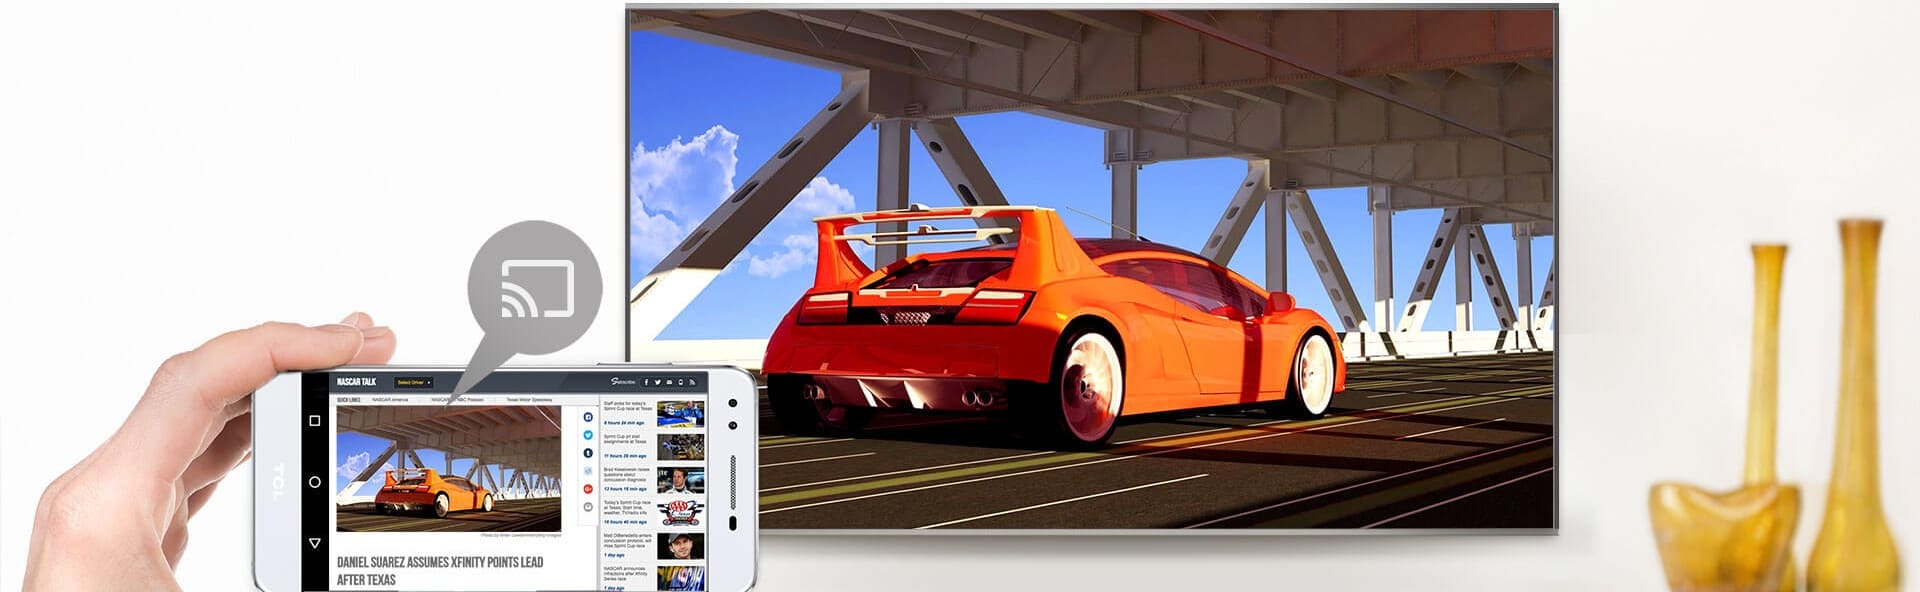Open the header Twitter follow icon
Image resolution: width=1920 pixels, height=592 pixels.
[x=658, y=382]
